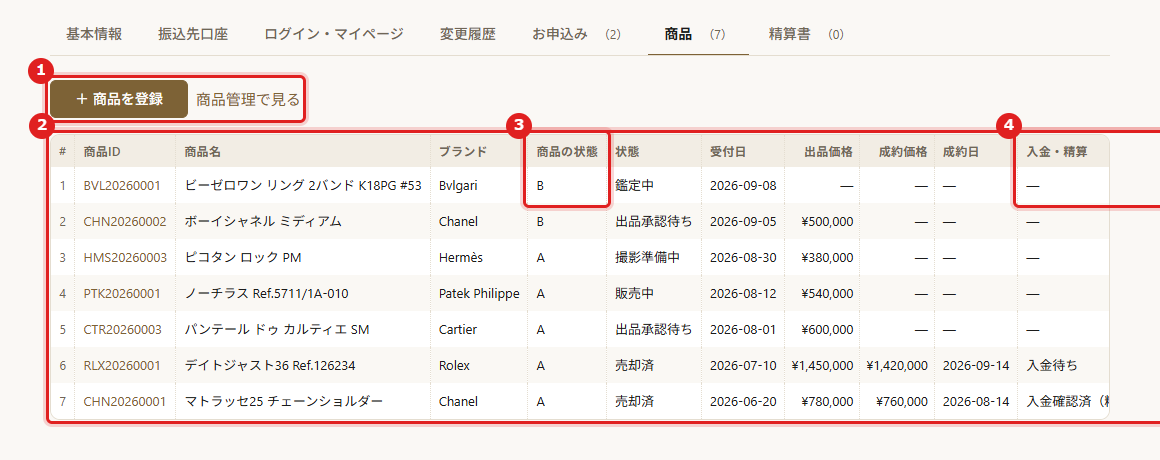Open the 精算書 (0) tab
The width and height of the screenshot is (1160, 460).
(x=806, y=34)
